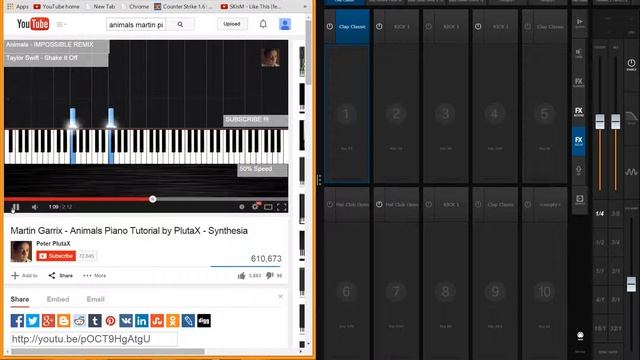This screenshot has width=640, height=360.
Task: Toggle power button on pad 9
Action: [x=478, y=204]
